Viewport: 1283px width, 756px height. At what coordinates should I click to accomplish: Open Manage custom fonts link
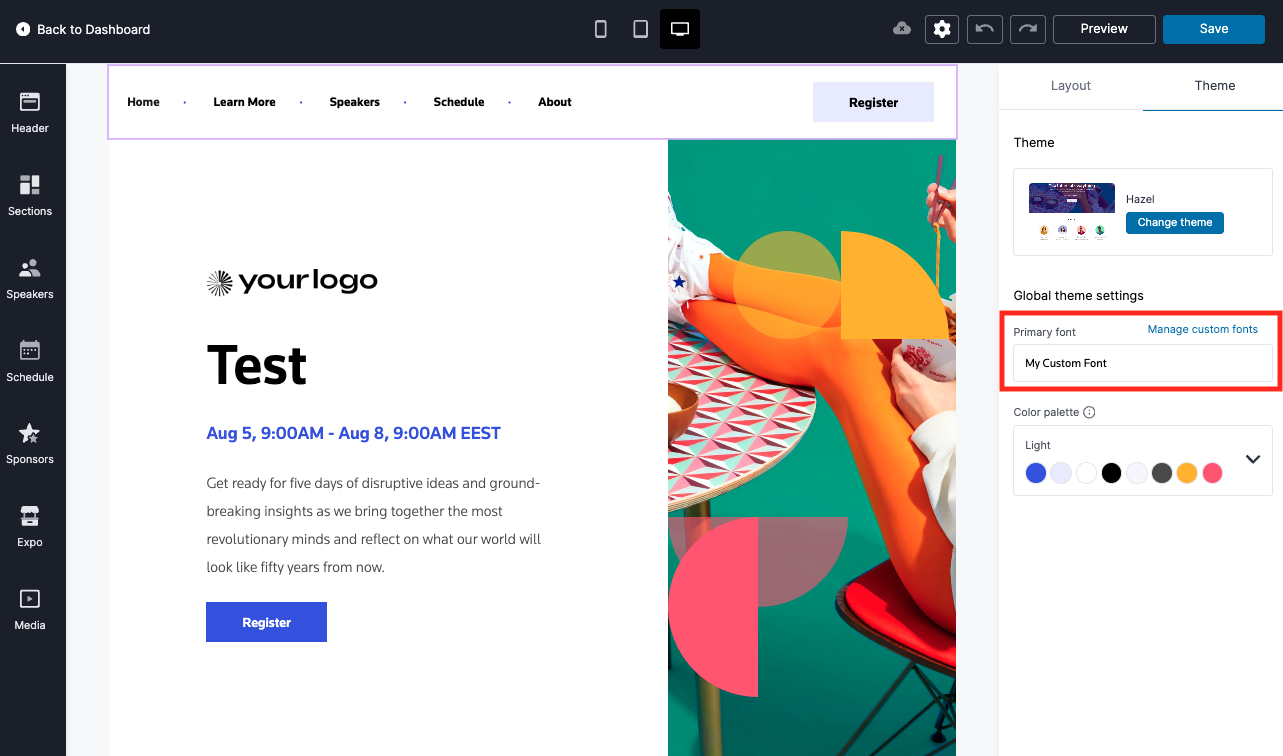point(1203,329)
